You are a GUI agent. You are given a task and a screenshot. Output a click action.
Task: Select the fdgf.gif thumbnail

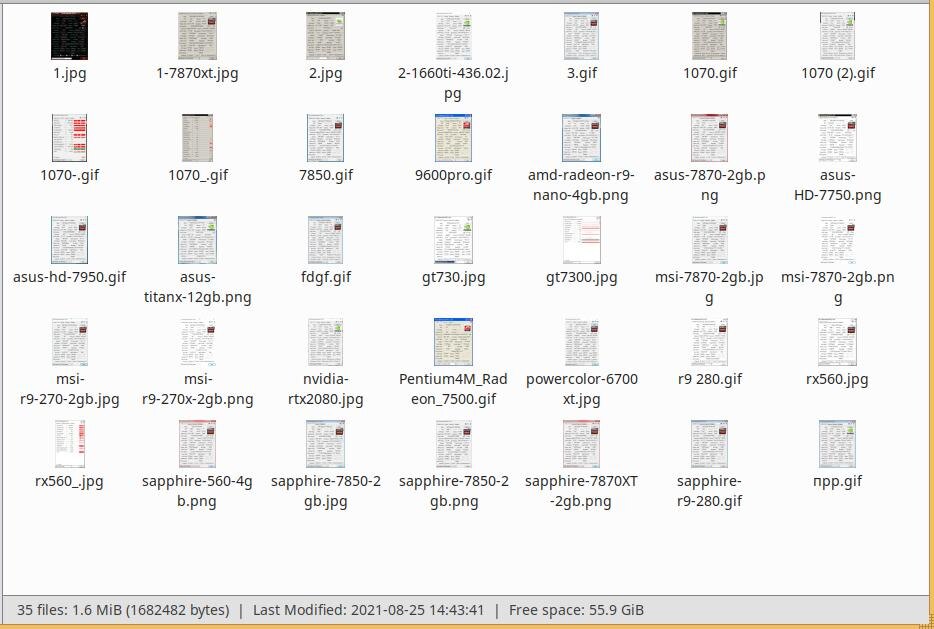point(325,239)
